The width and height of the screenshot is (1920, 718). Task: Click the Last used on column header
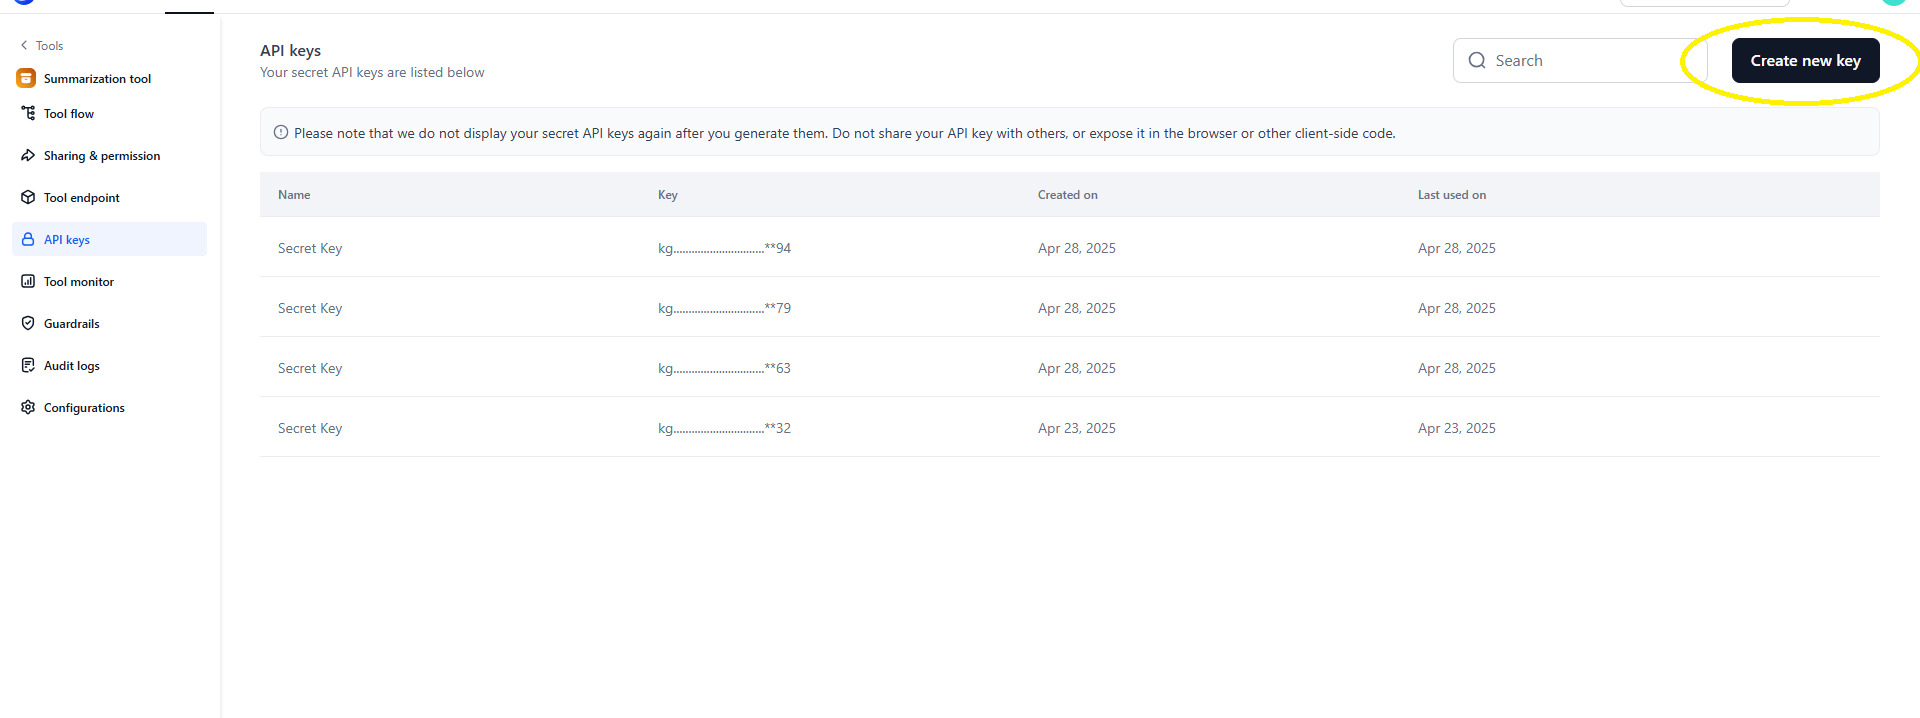1452,195
